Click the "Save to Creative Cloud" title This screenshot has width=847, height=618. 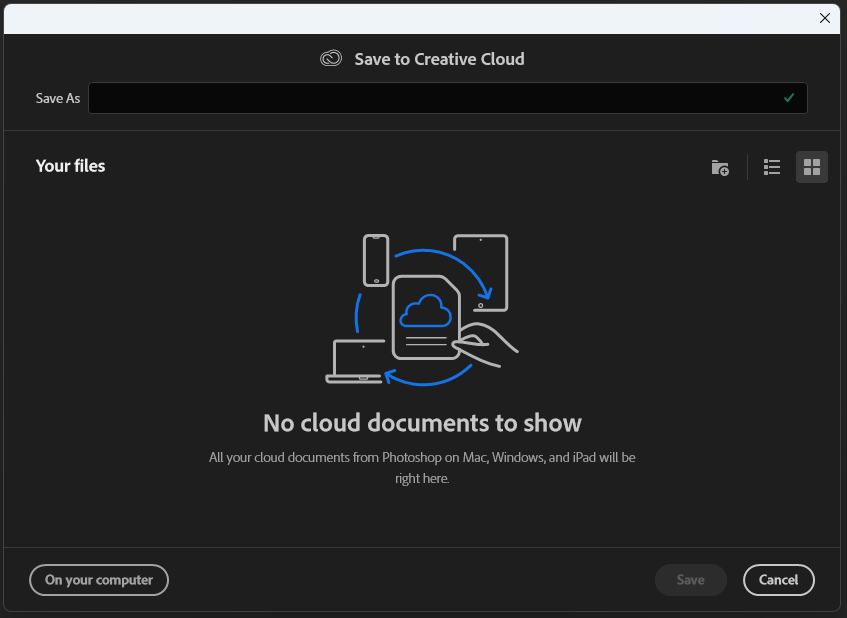[x=439, y=59]
